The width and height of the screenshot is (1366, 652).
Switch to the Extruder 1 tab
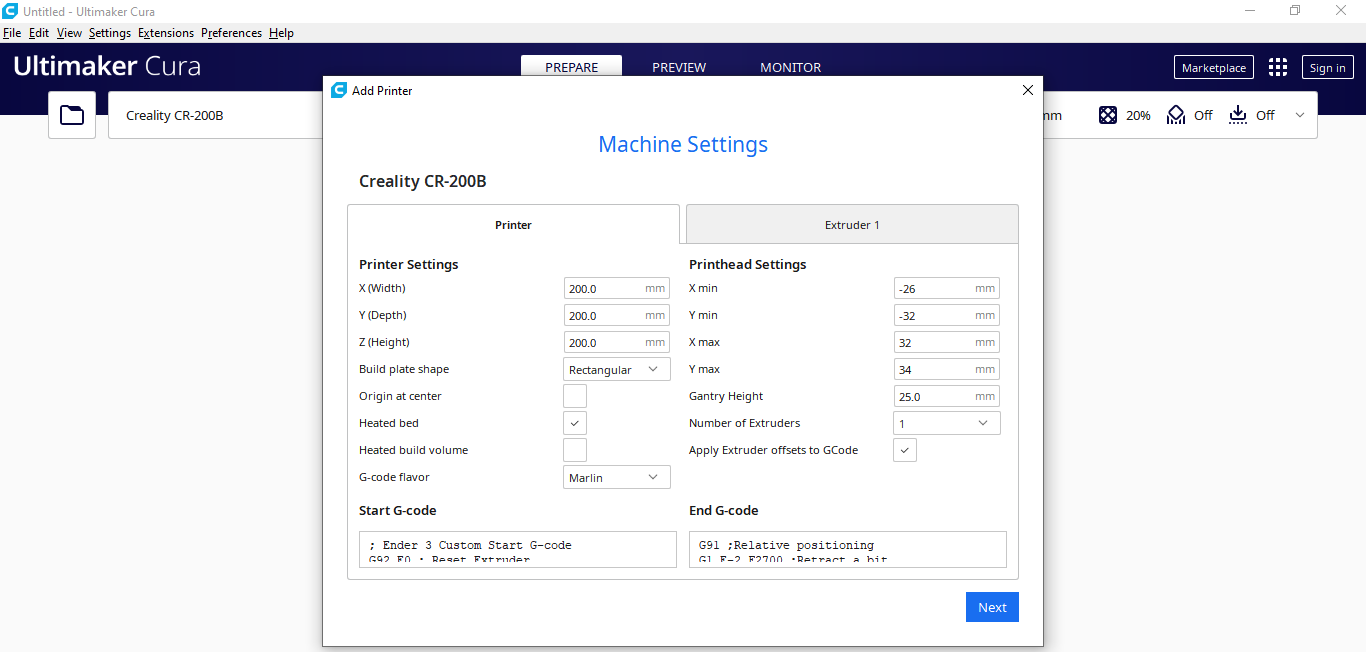pyautogui.click(x=851, y=225)
